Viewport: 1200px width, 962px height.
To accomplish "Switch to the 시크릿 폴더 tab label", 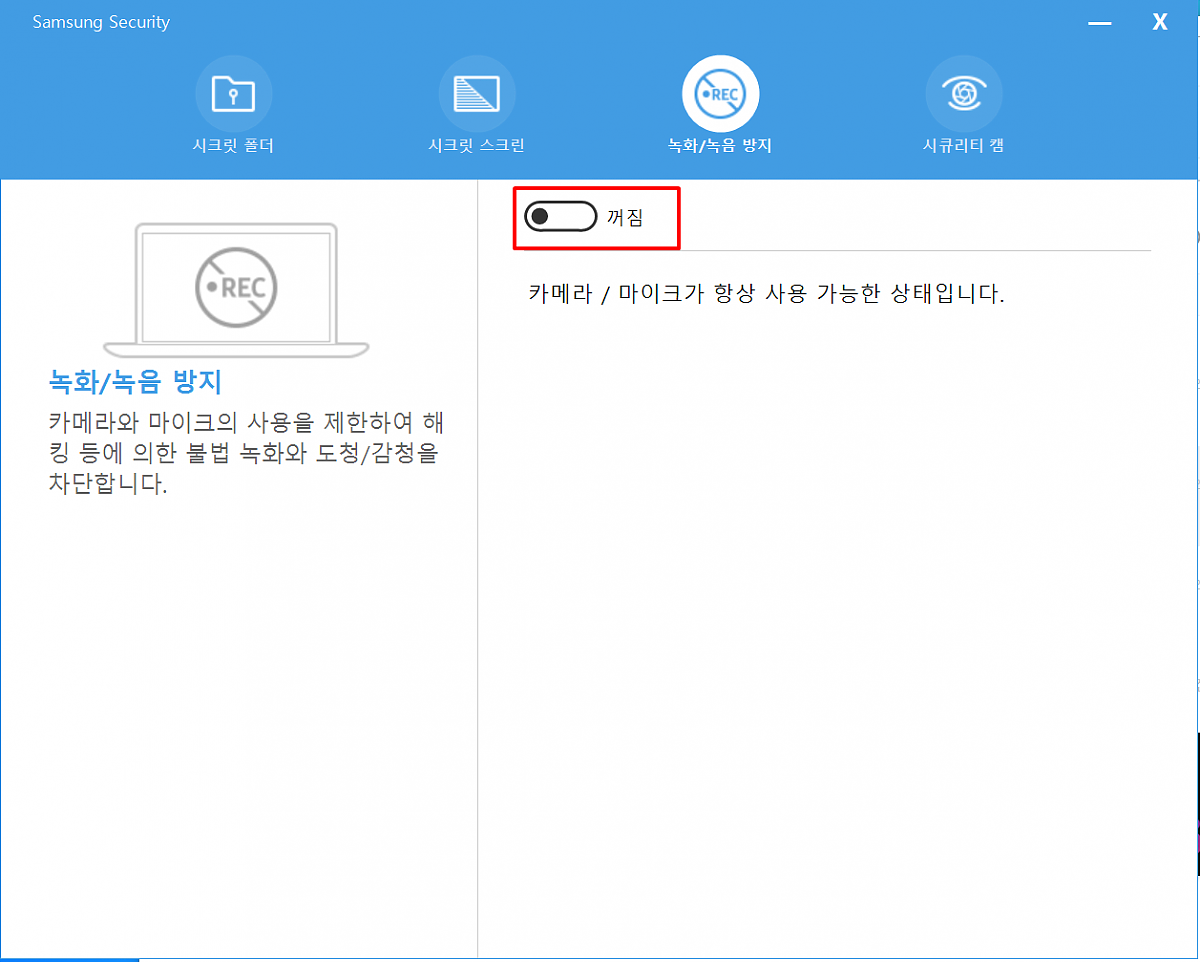I will pyautogui.click(x=233, y=146).
